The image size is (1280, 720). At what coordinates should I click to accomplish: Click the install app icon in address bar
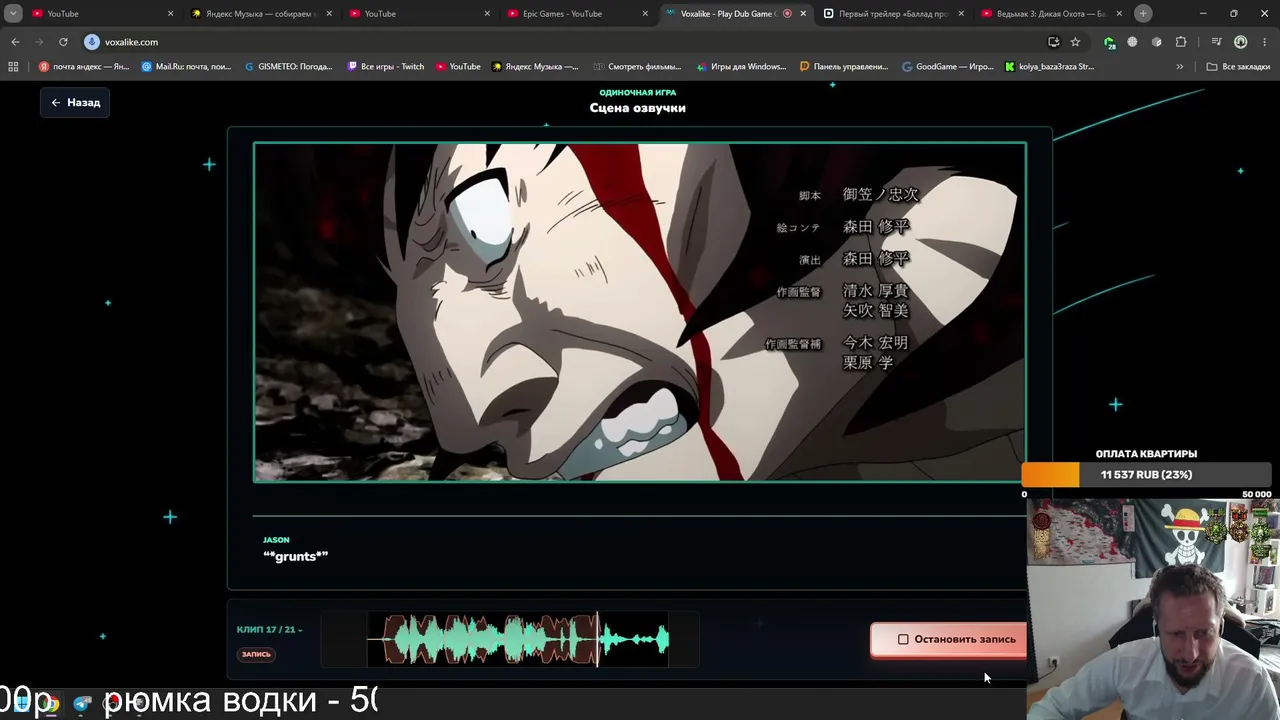pyautogui.click(x=1053, y=42)
